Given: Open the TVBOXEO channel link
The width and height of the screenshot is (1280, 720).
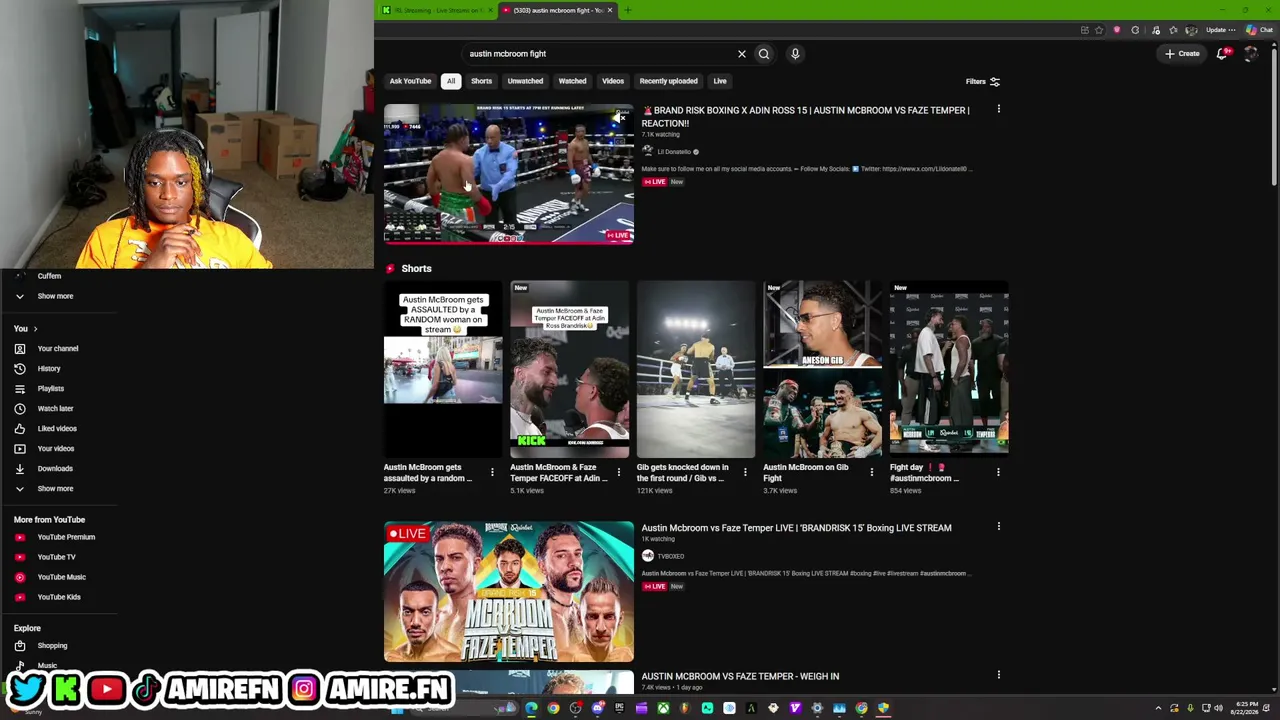Looking at the screenshot, I should 670,556.
